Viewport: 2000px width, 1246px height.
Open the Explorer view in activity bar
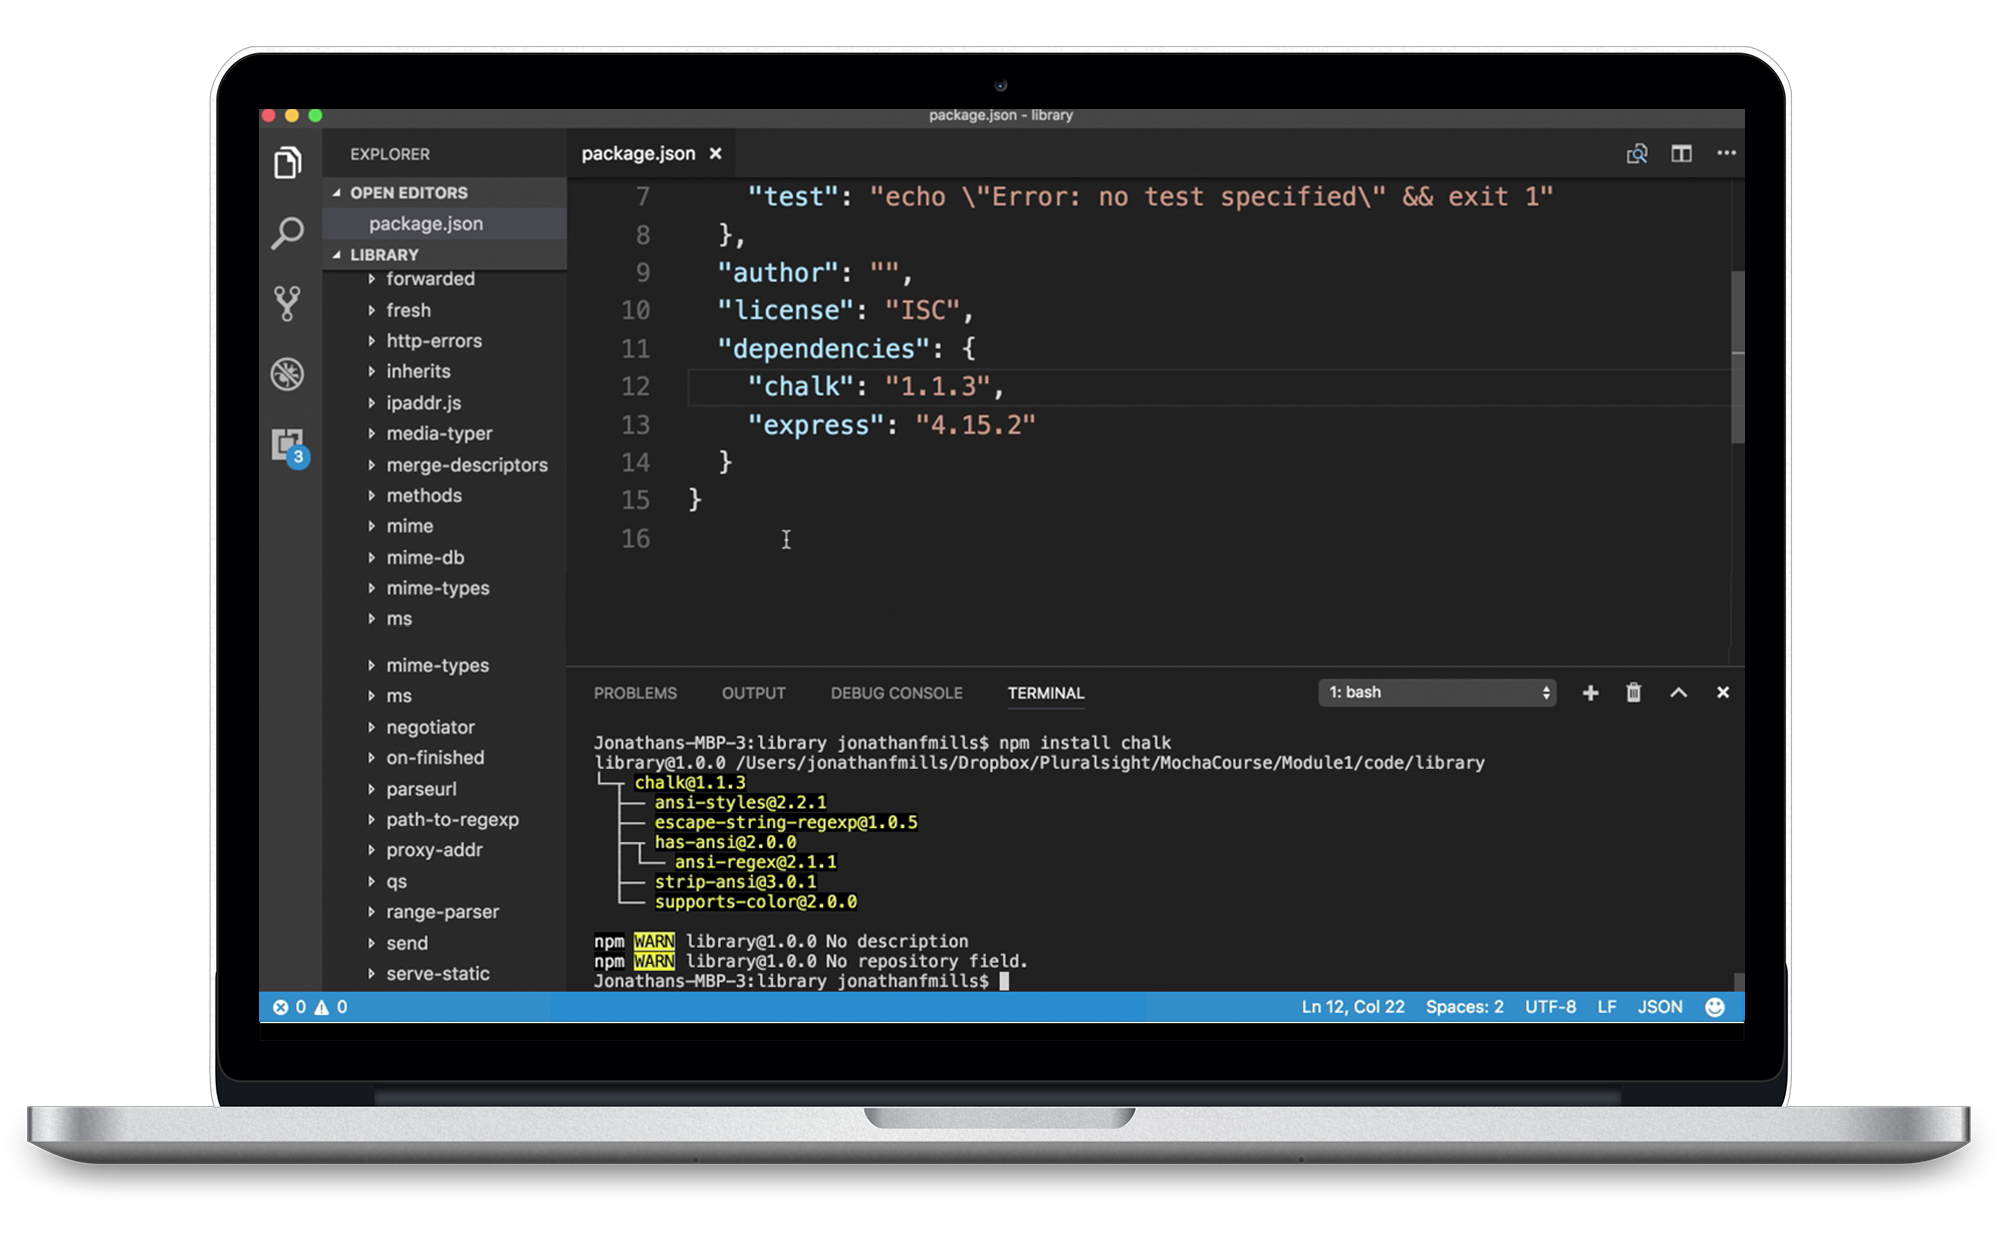tap(288, 163)
